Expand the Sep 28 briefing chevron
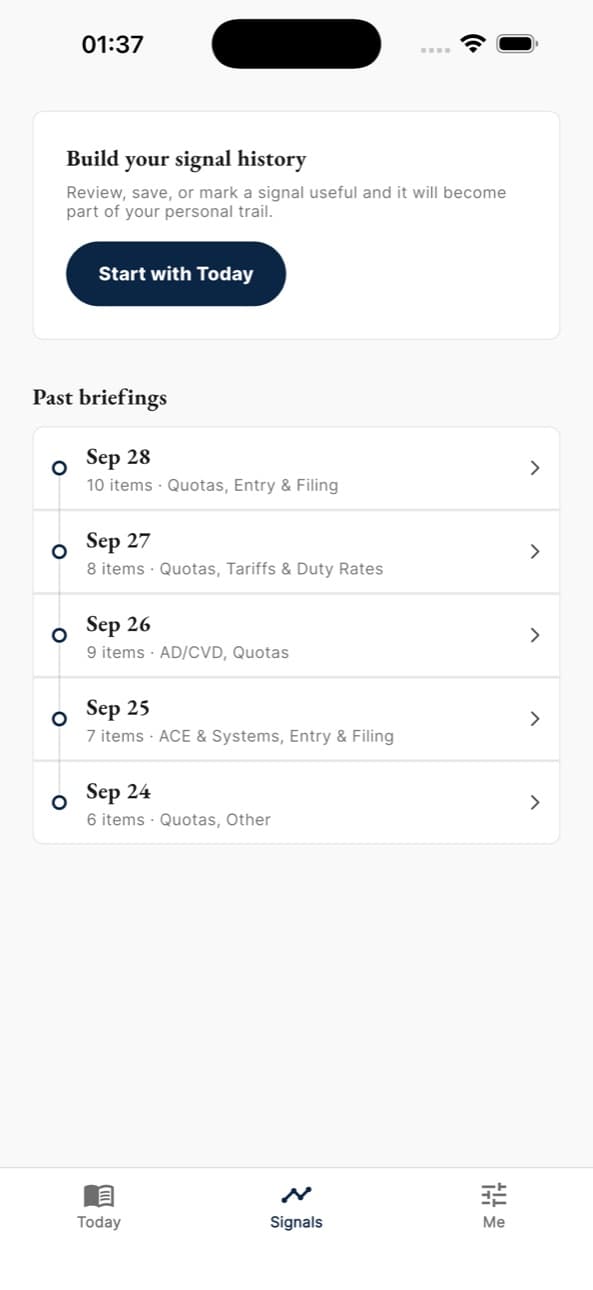This screenshot has height=1290, width=593. click(x=535, y=468)
